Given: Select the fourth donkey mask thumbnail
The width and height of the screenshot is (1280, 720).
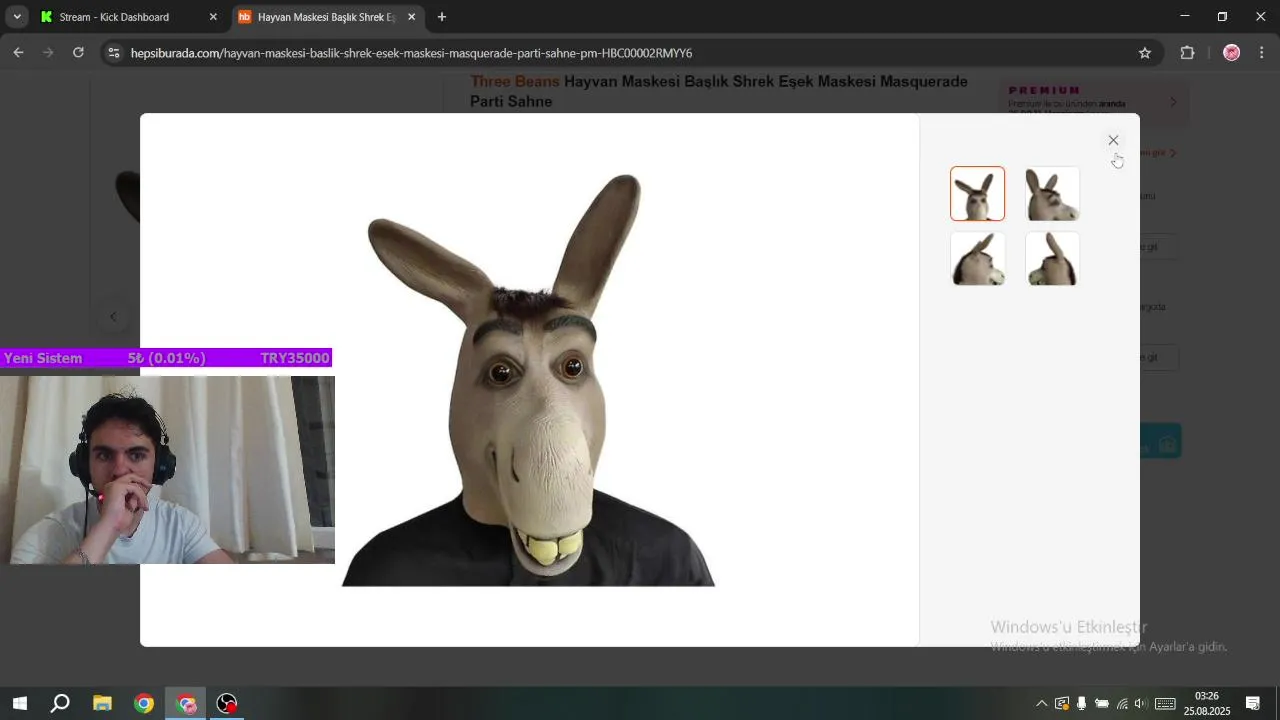Looking at the screenshot, I should [x=1052, y=259].
